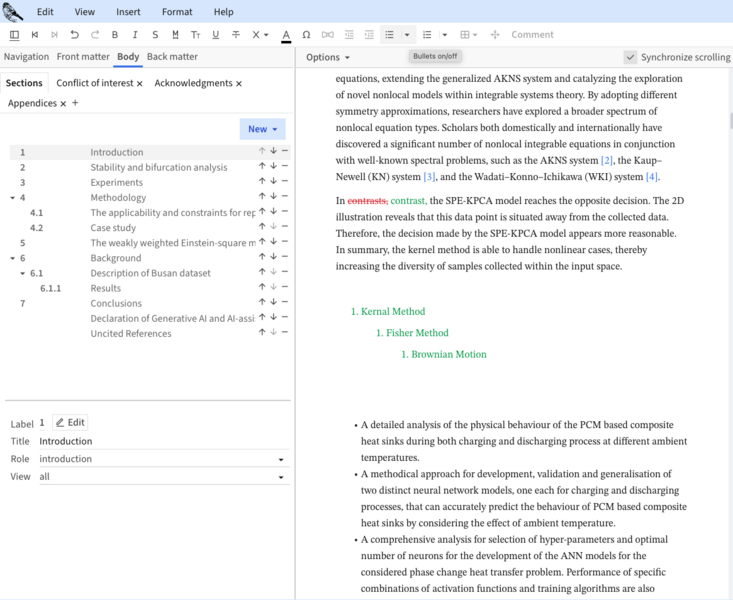Apply monospace M formatting
733x600 pixels.
[x=175, y=35]
